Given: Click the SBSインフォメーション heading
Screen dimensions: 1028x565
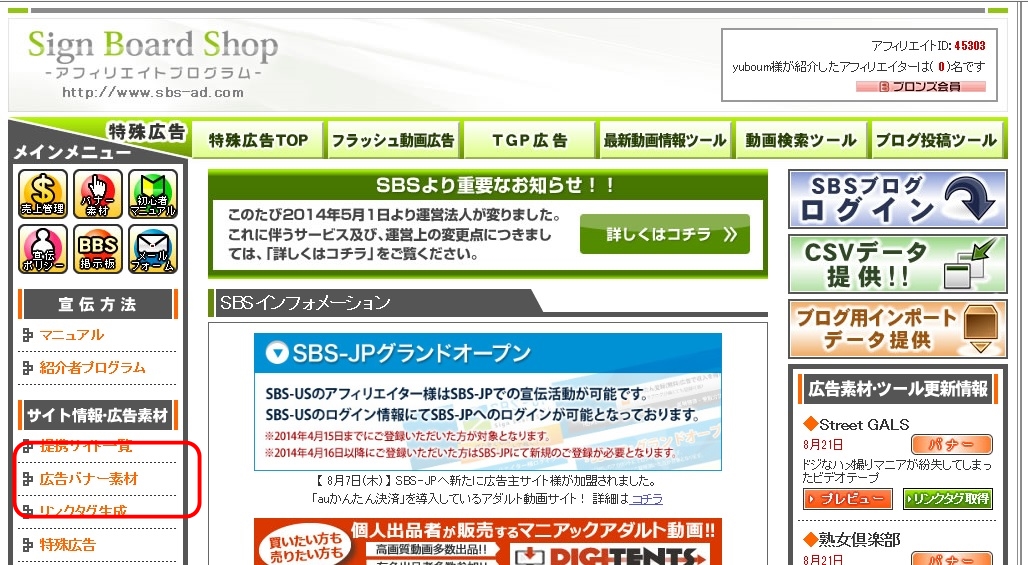Looking at the screenshot, I should [305, 303].
